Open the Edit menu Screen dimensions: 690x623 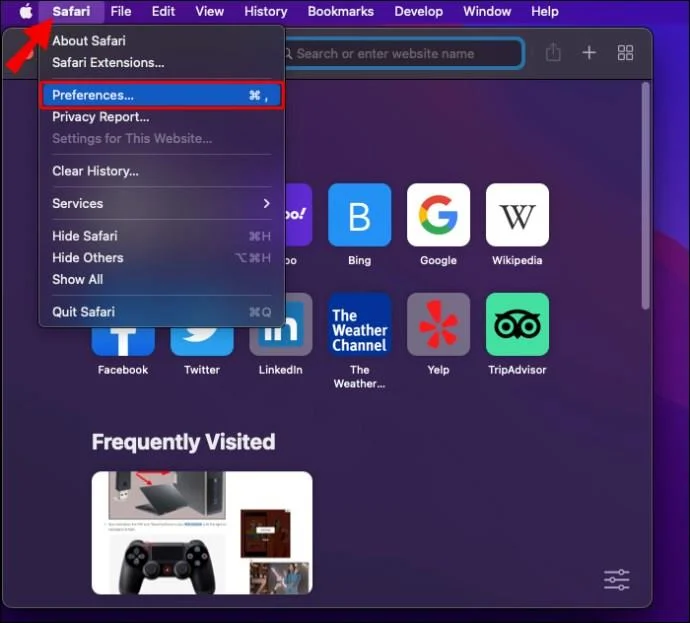(x=163, y=11)
